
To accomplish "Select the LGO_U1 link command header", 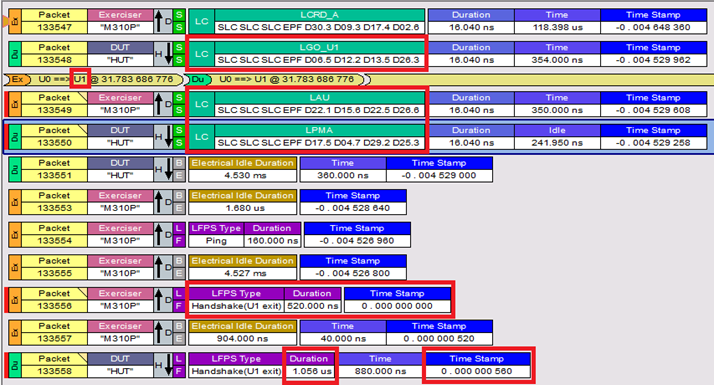I will 320,47.
